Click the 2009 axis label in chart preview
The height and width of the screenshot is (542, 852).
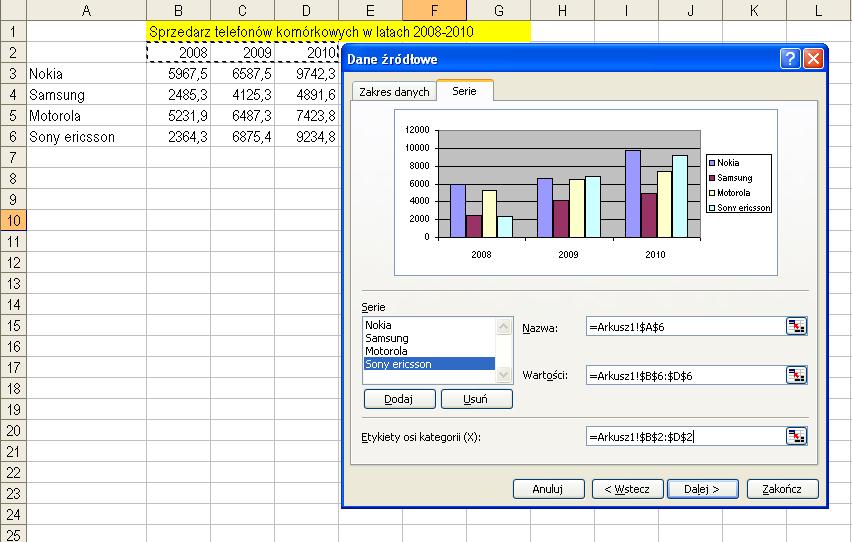pyautogui.click(x=568, y=254)
